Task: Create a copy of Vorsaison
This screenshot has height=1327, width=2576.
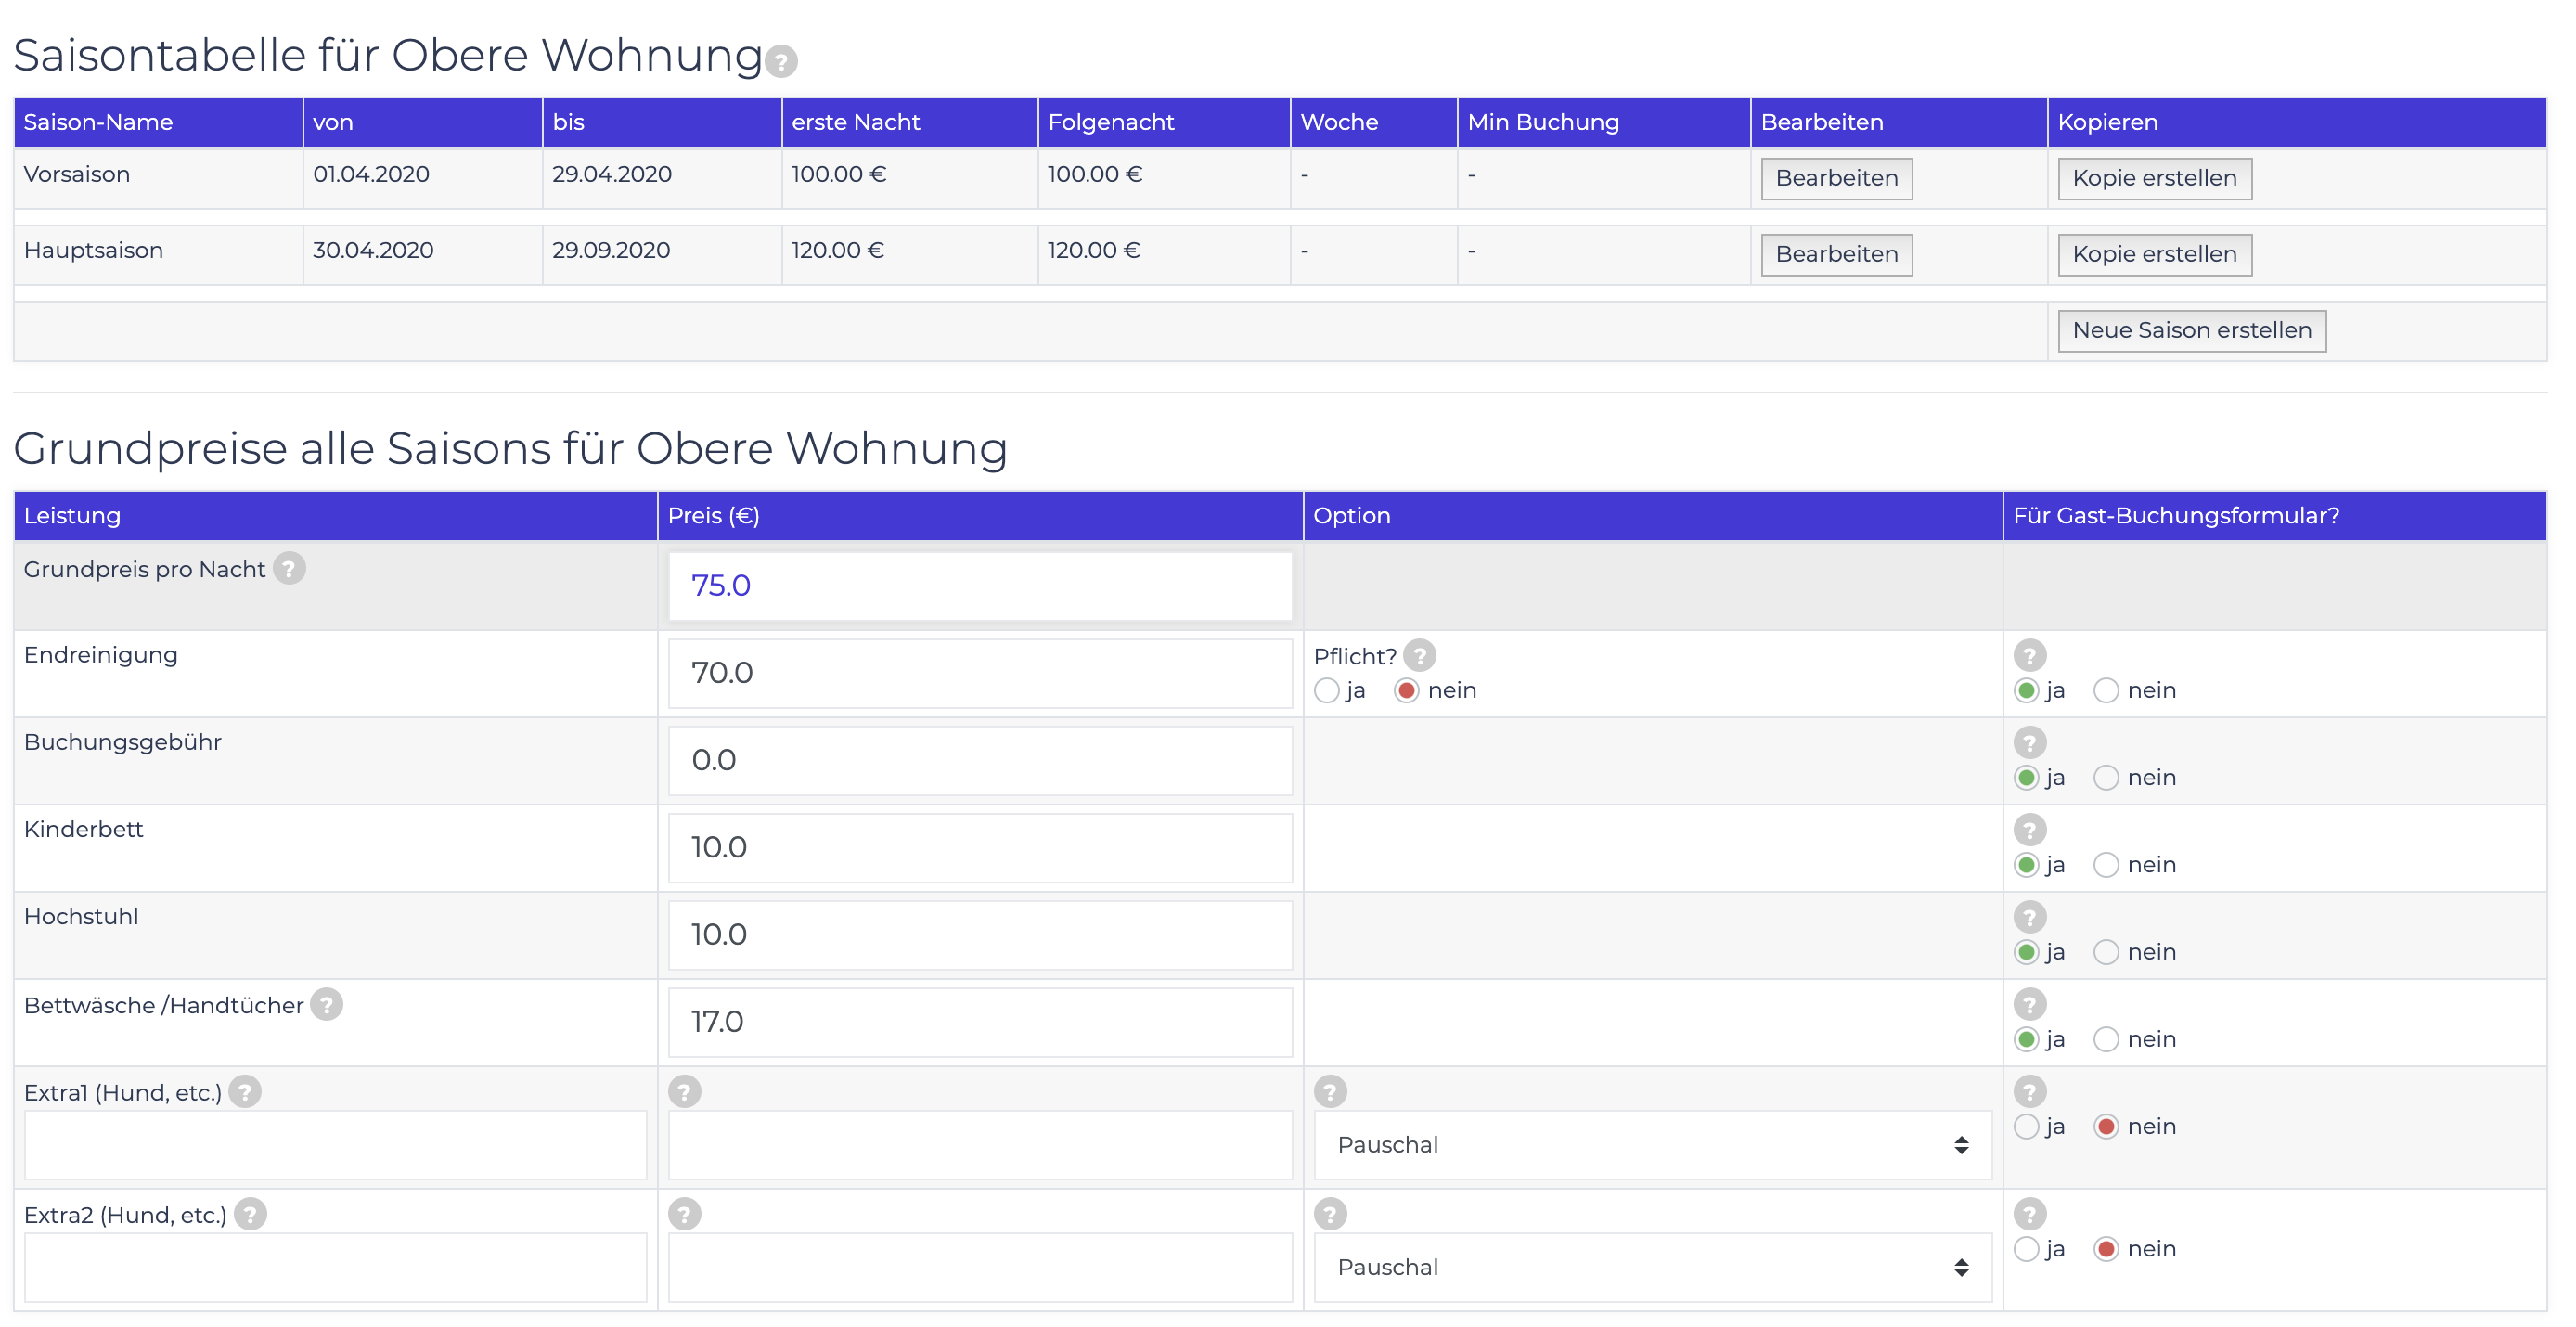Action: pos(2154,178)
